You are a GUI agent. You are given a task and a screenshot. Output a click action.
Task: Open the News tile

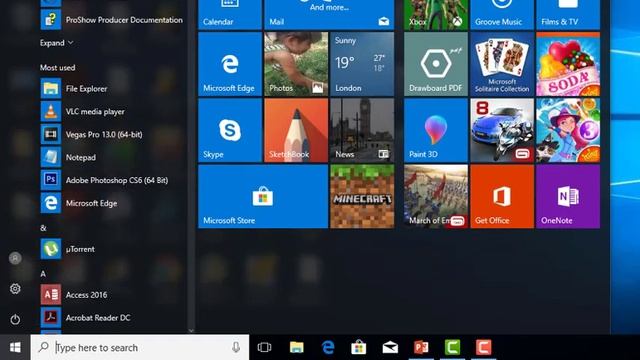(362, 130)
